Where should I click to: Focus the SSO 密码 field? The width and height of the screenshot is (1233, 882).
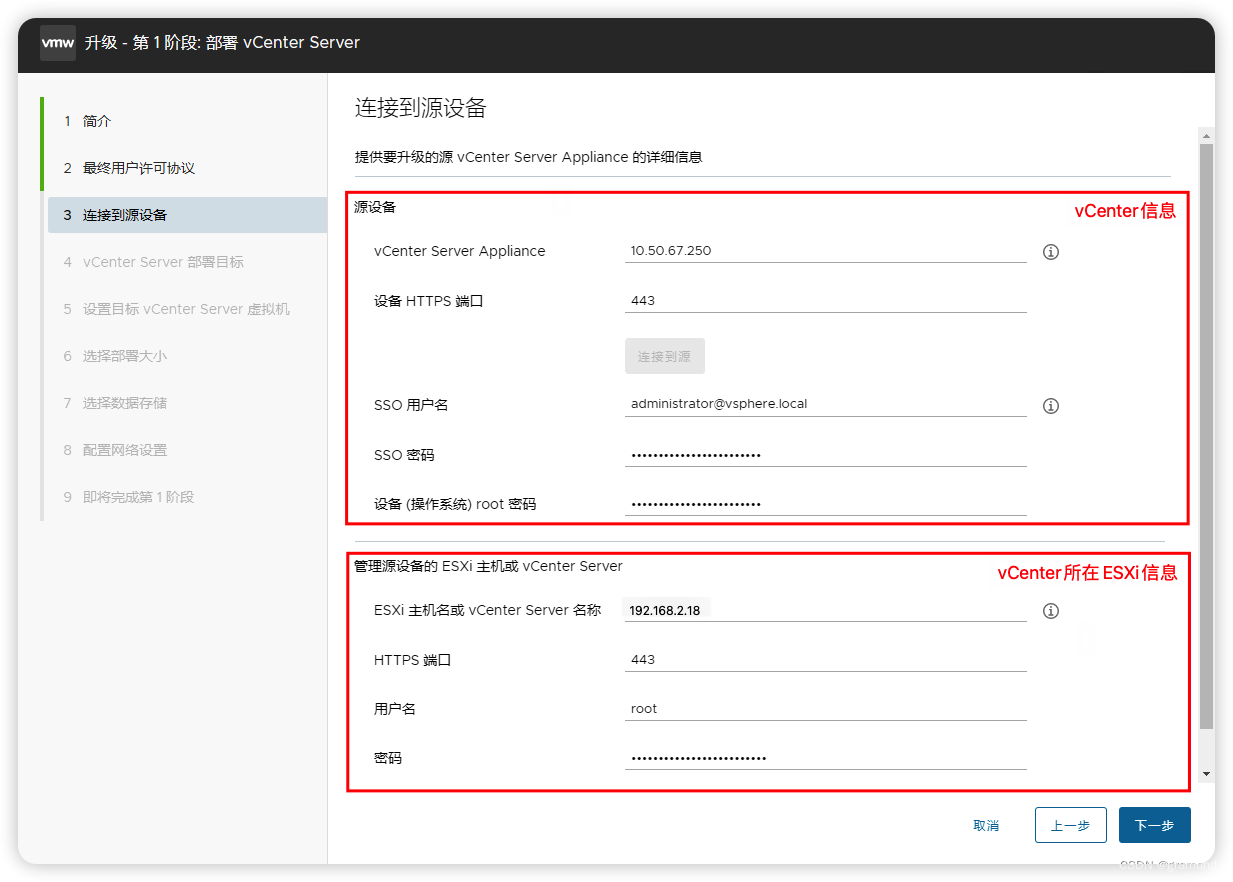826,455
